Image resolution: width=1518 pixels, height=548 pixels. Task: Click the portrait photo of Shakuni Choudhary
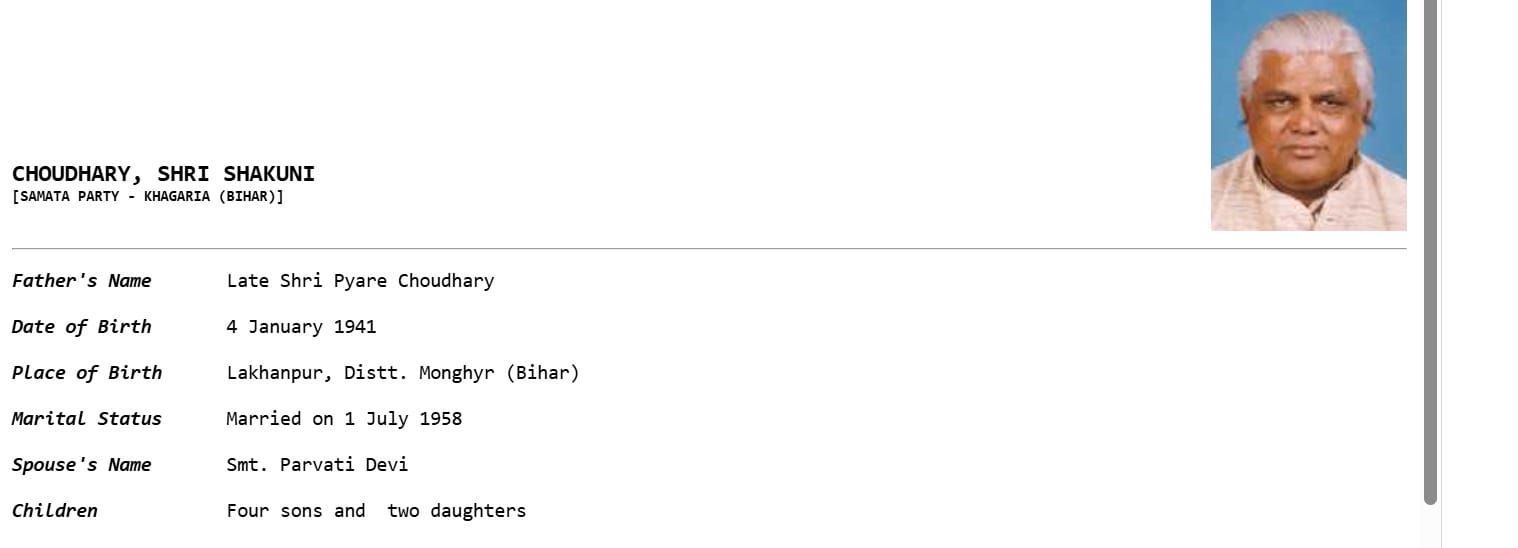click(1308, 115)
